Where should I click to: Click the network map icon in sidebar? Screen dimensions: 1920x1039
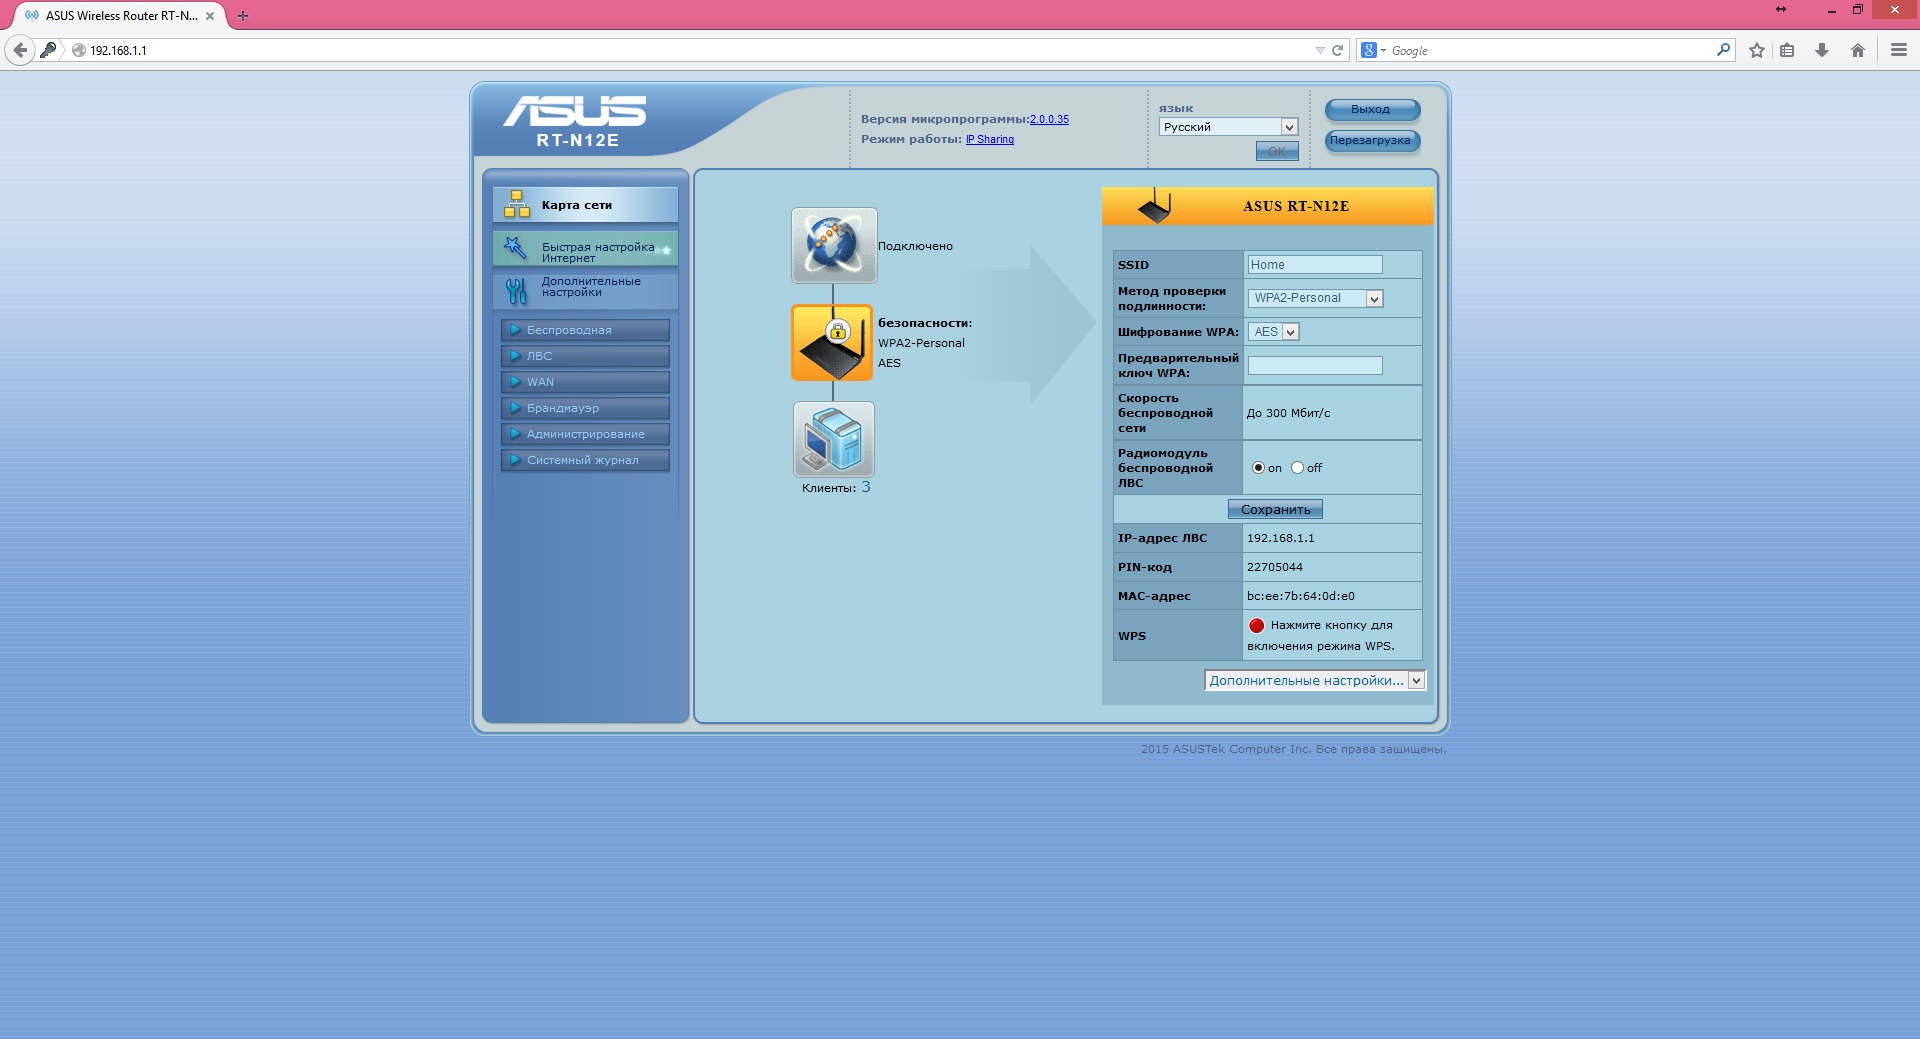coord(517,204)
